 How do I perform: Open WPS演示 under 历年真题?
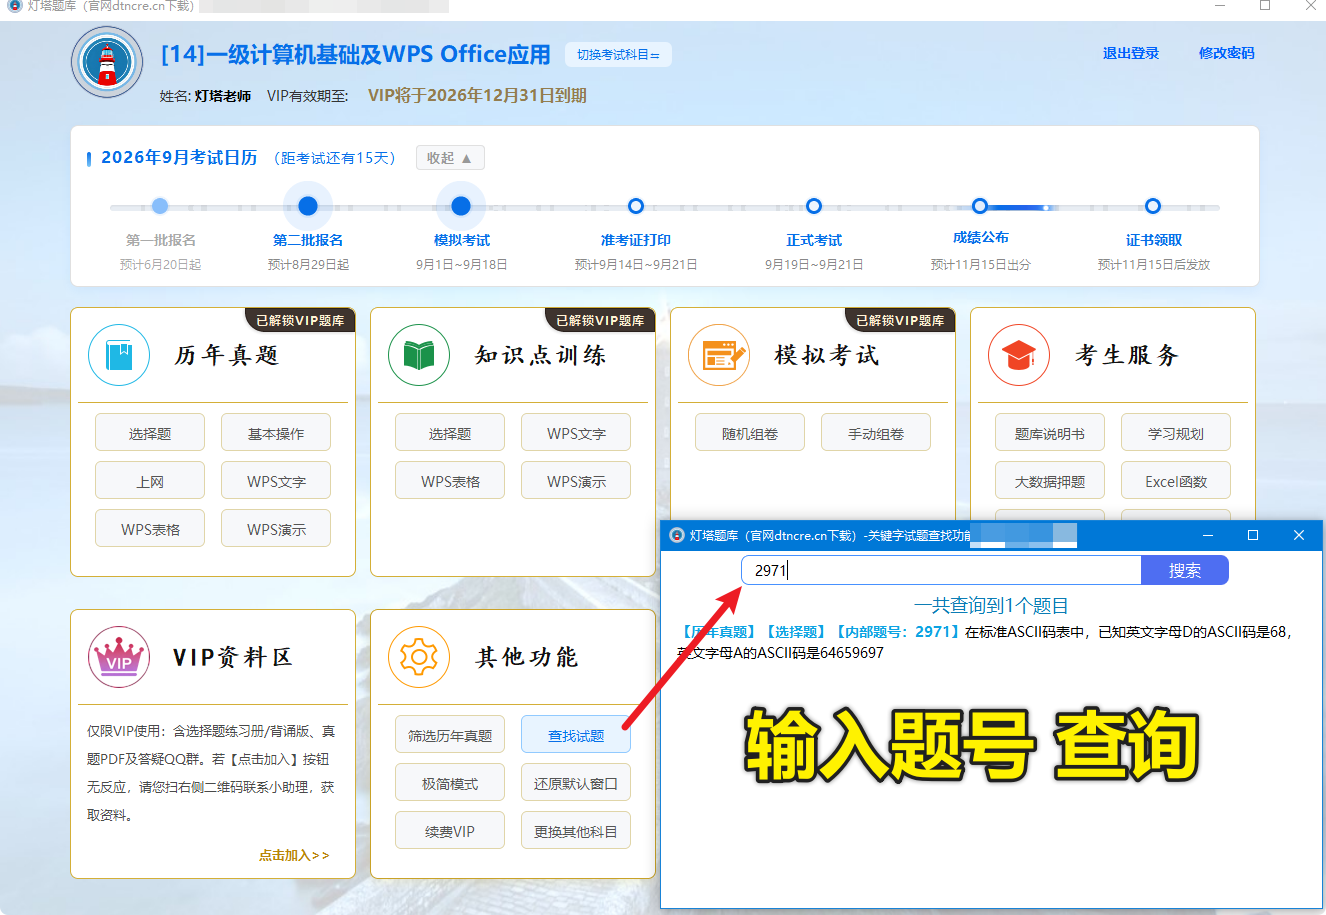pyautogui.click(x=276, y=529)
